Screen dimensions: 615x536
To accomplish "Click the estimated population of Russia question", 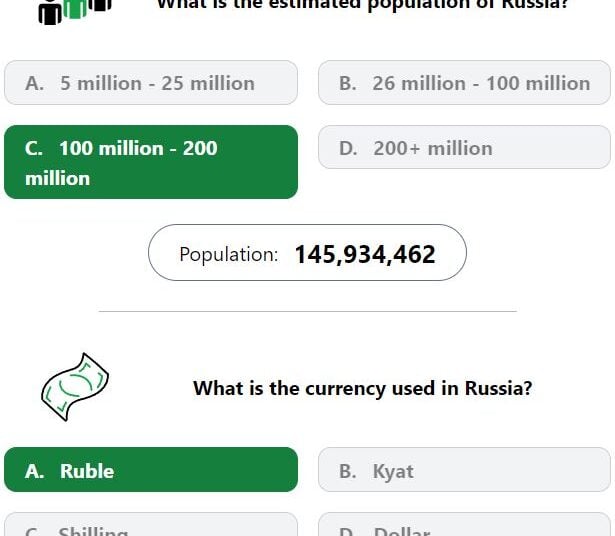I will [x=362, y=5].
